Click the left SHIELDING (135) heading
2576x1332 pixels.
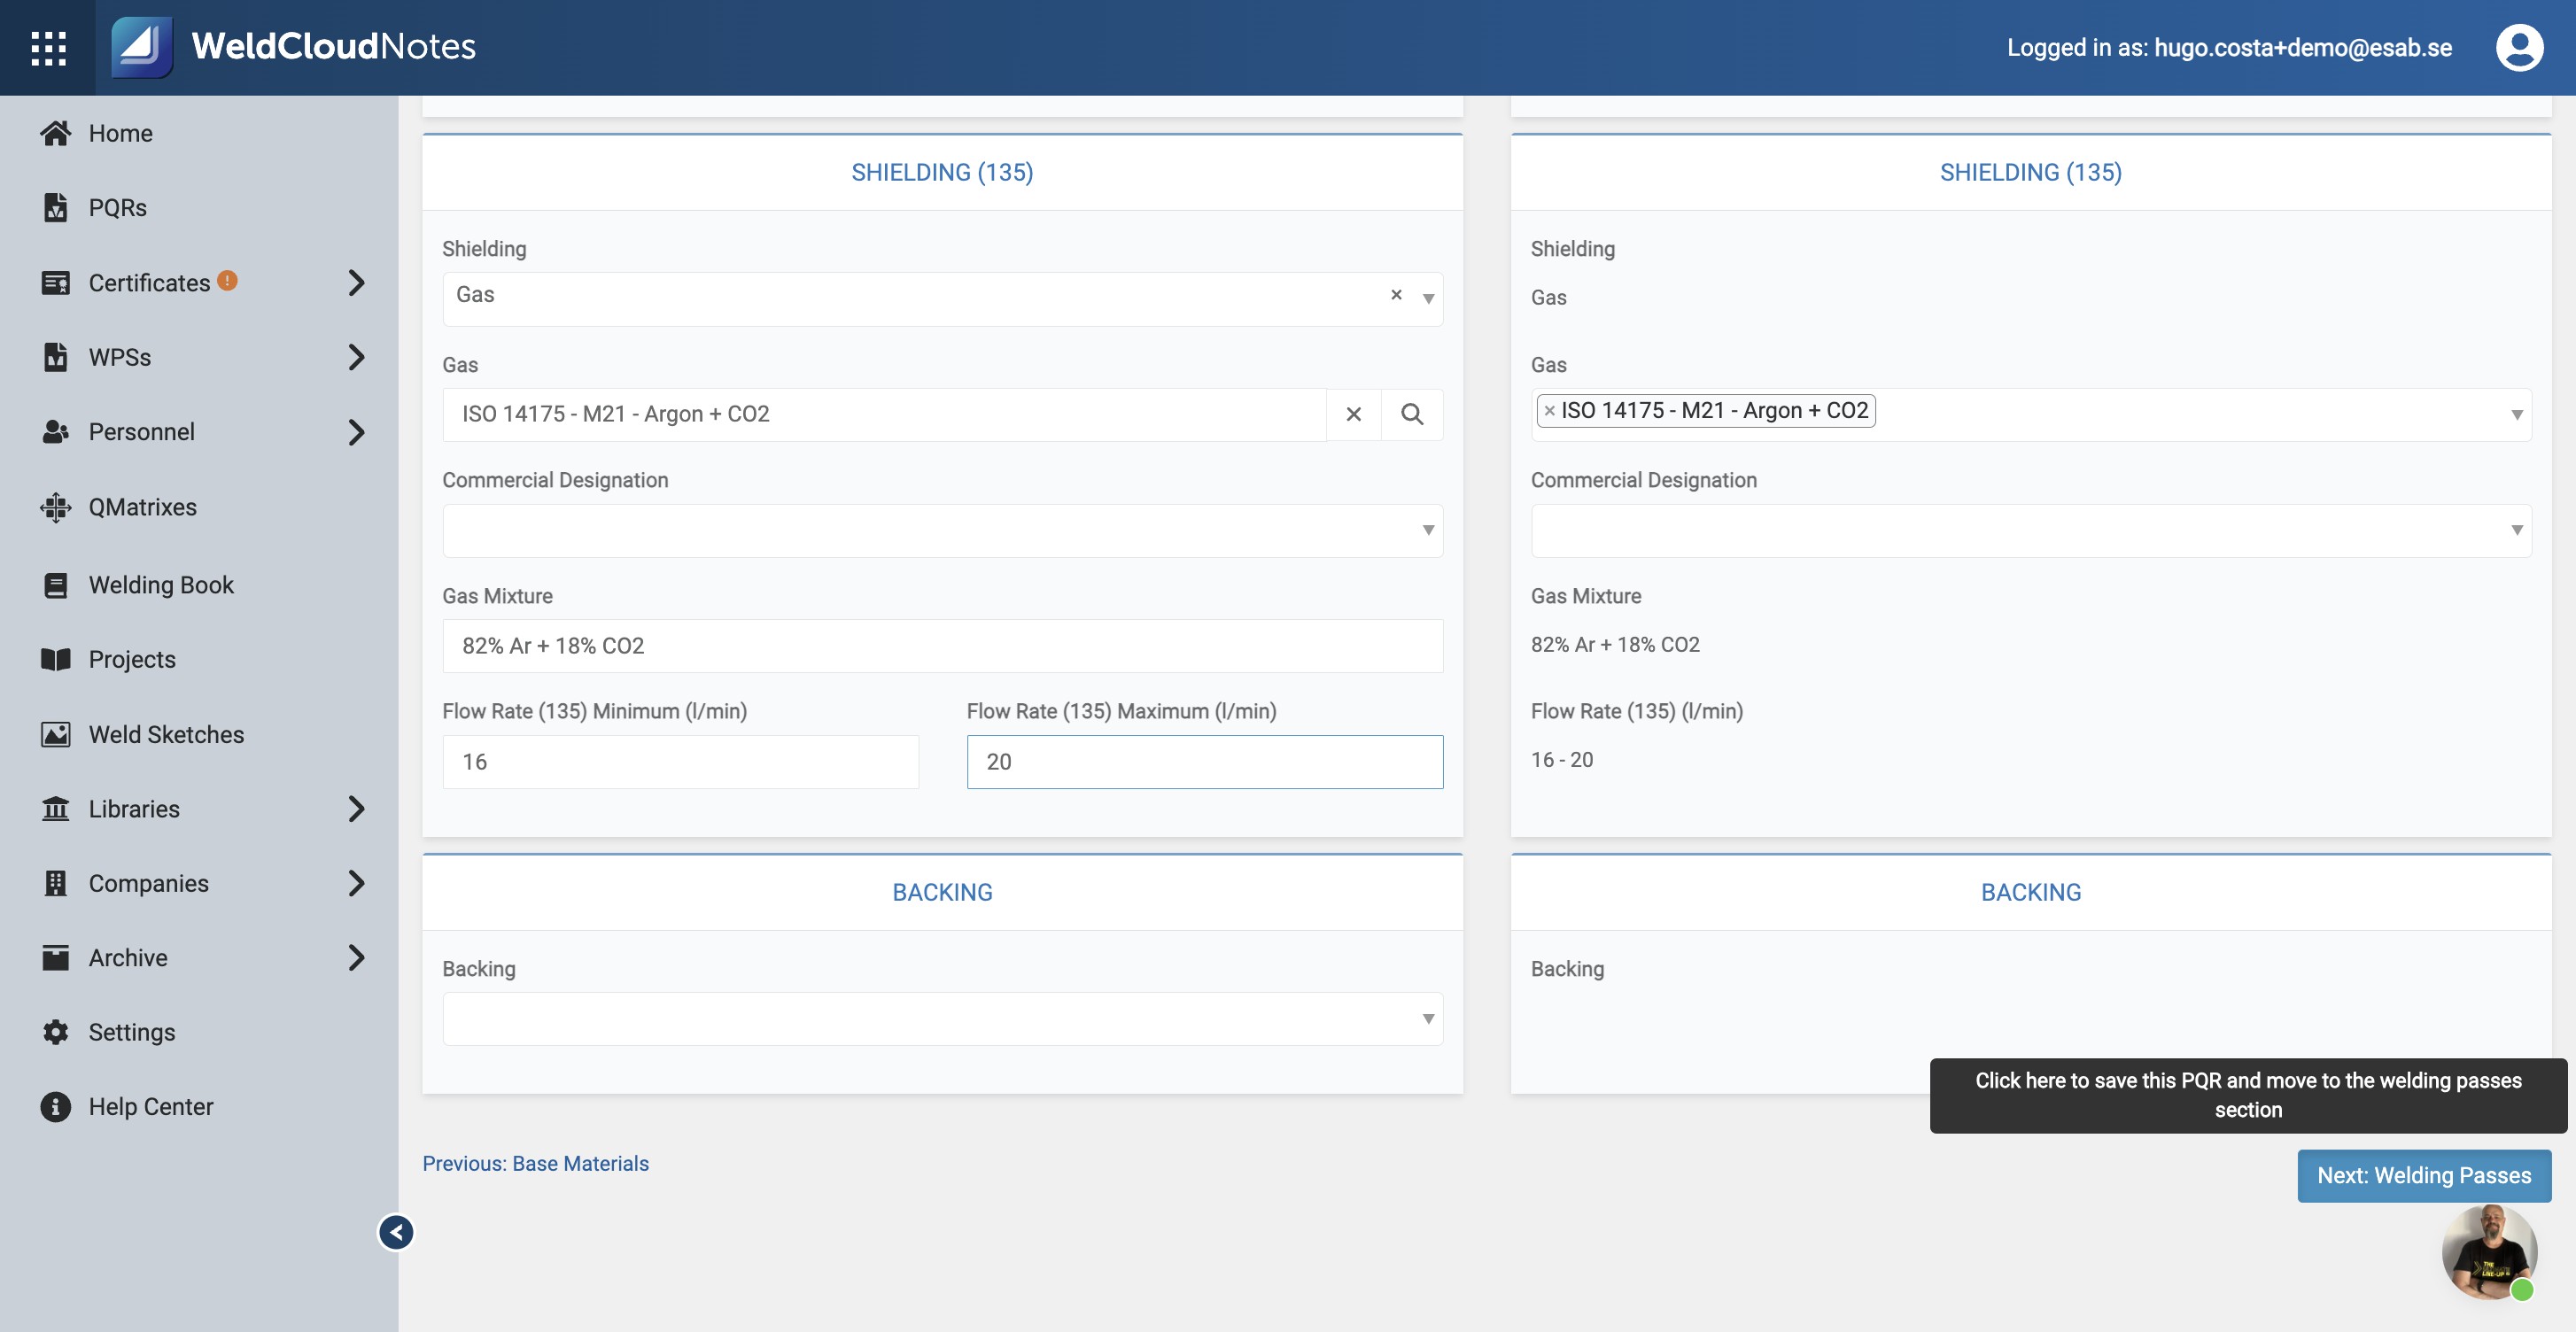click(942, 172)
